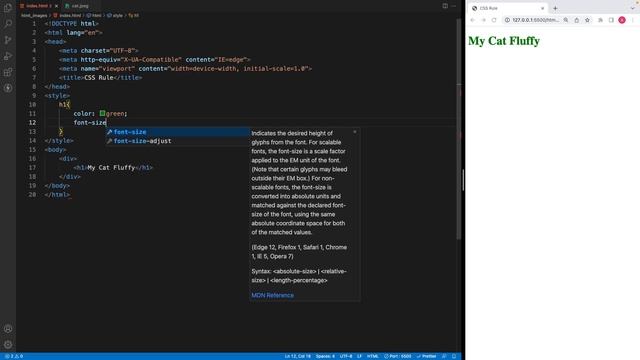Click the html breadcrumb item

click(x=94, y=16)
